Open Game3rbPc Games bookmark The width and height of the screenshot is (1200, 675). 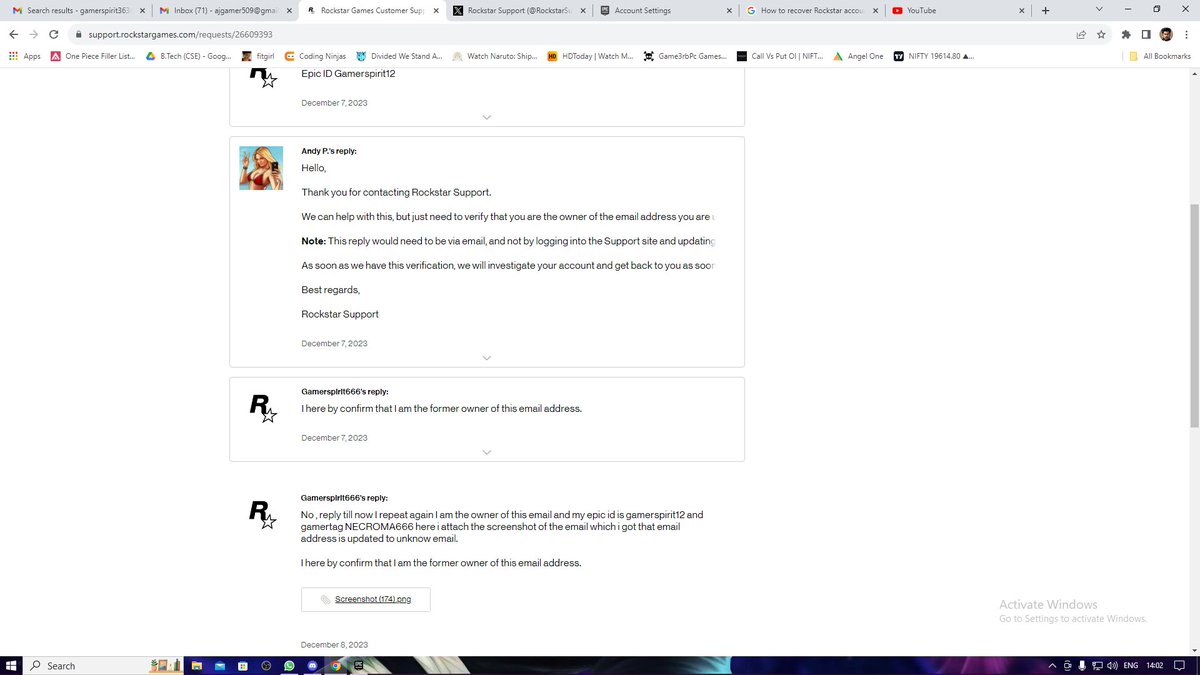685,56
